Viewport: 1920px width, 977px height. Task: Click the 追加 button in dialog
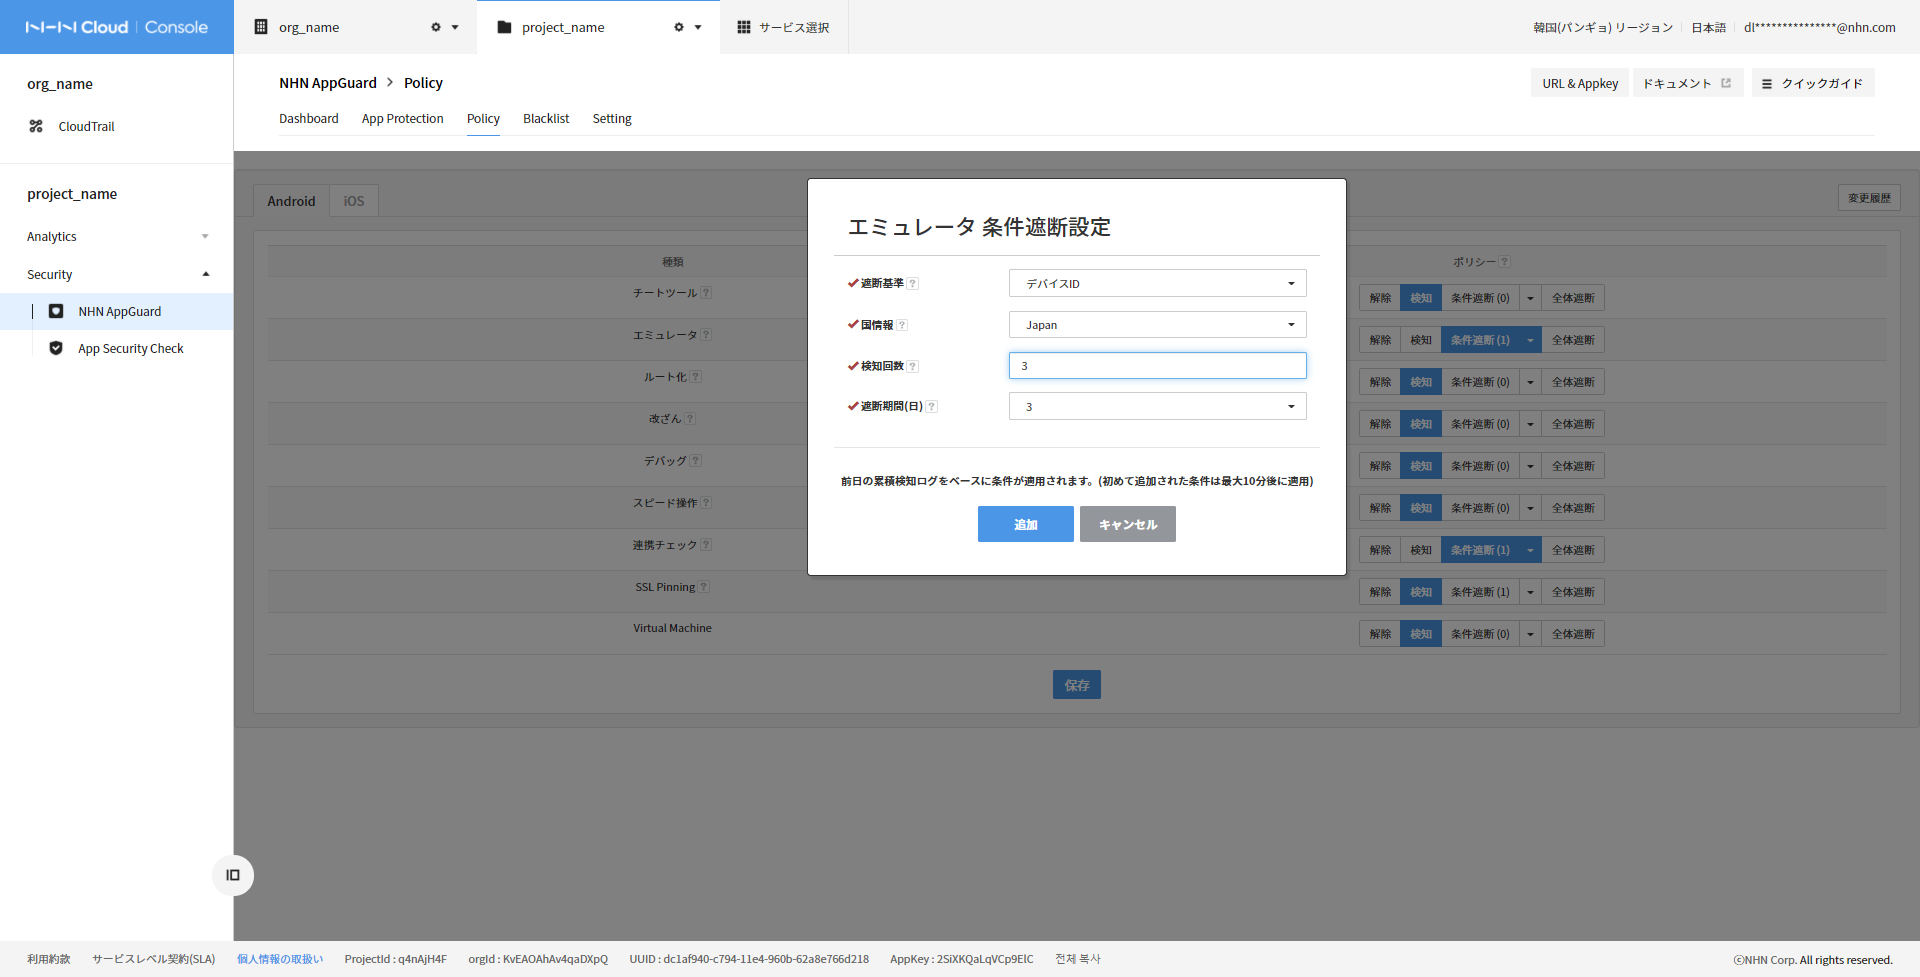click(1026, 524)
